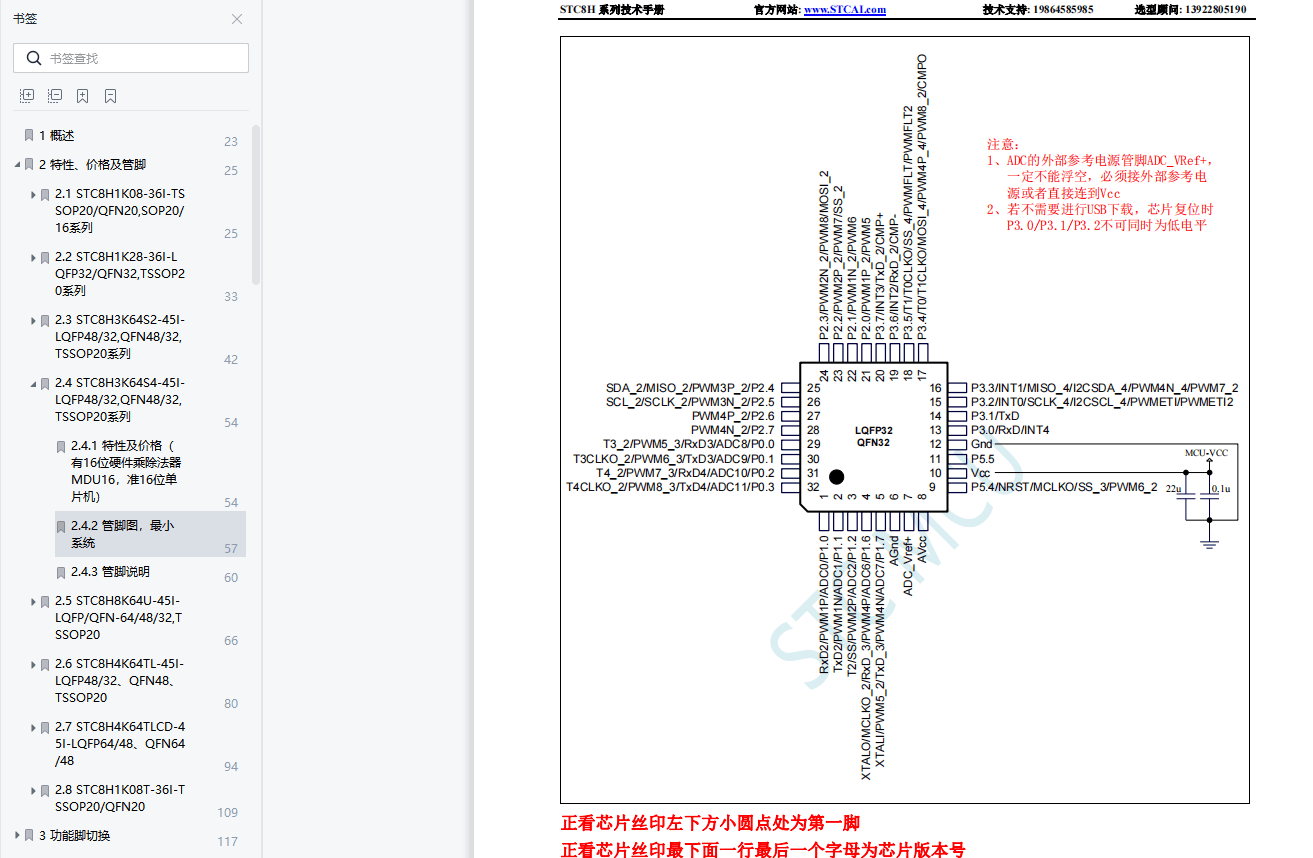Open bookmark 2.7 STC8H4K64TLCD-45I-LQFP64/48
1313x858 pixels.
pos(120,743)
